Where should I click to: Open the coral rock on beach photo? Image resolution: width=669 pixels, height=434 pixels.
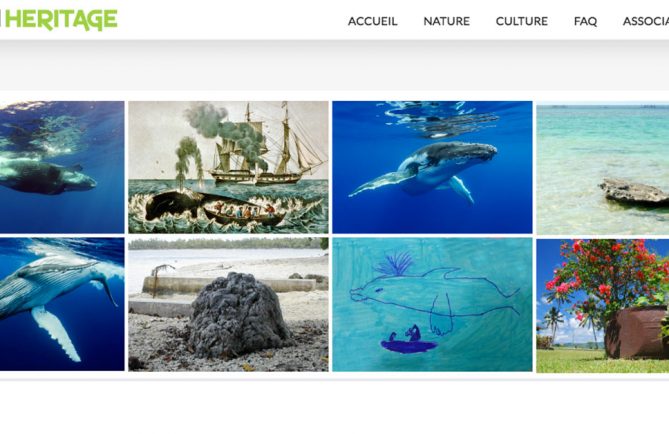tap(228, 305)
